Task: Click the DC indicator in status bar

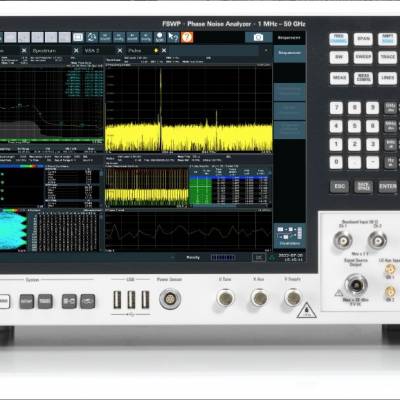Action: (x=258, y=257)
